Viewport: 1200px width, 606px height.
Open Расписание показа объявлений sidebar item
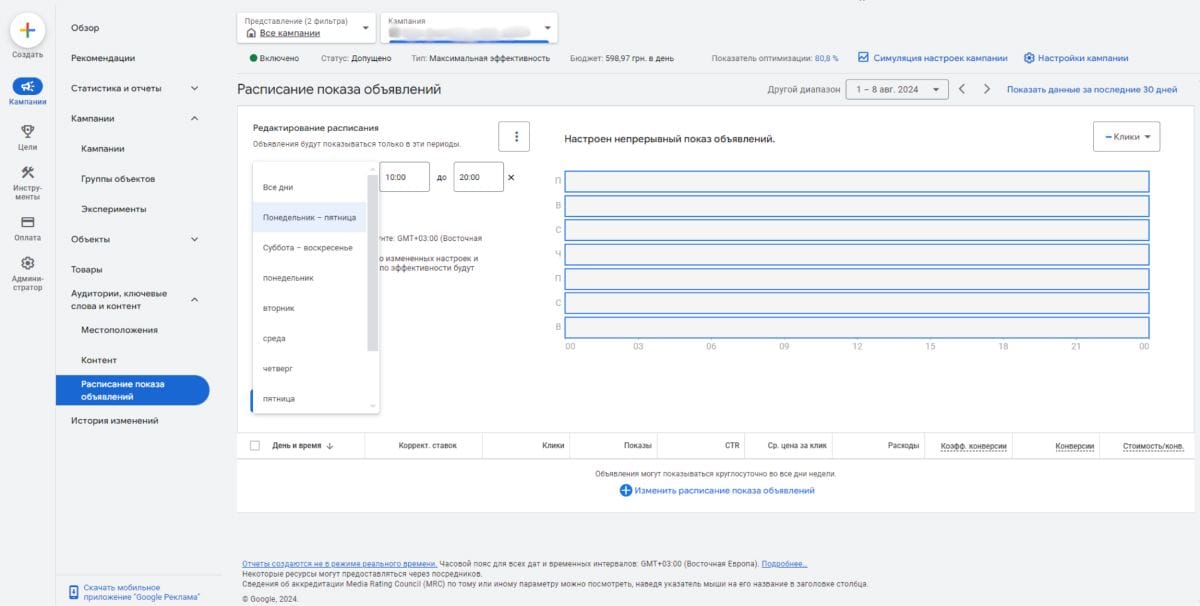click(132, 390)
